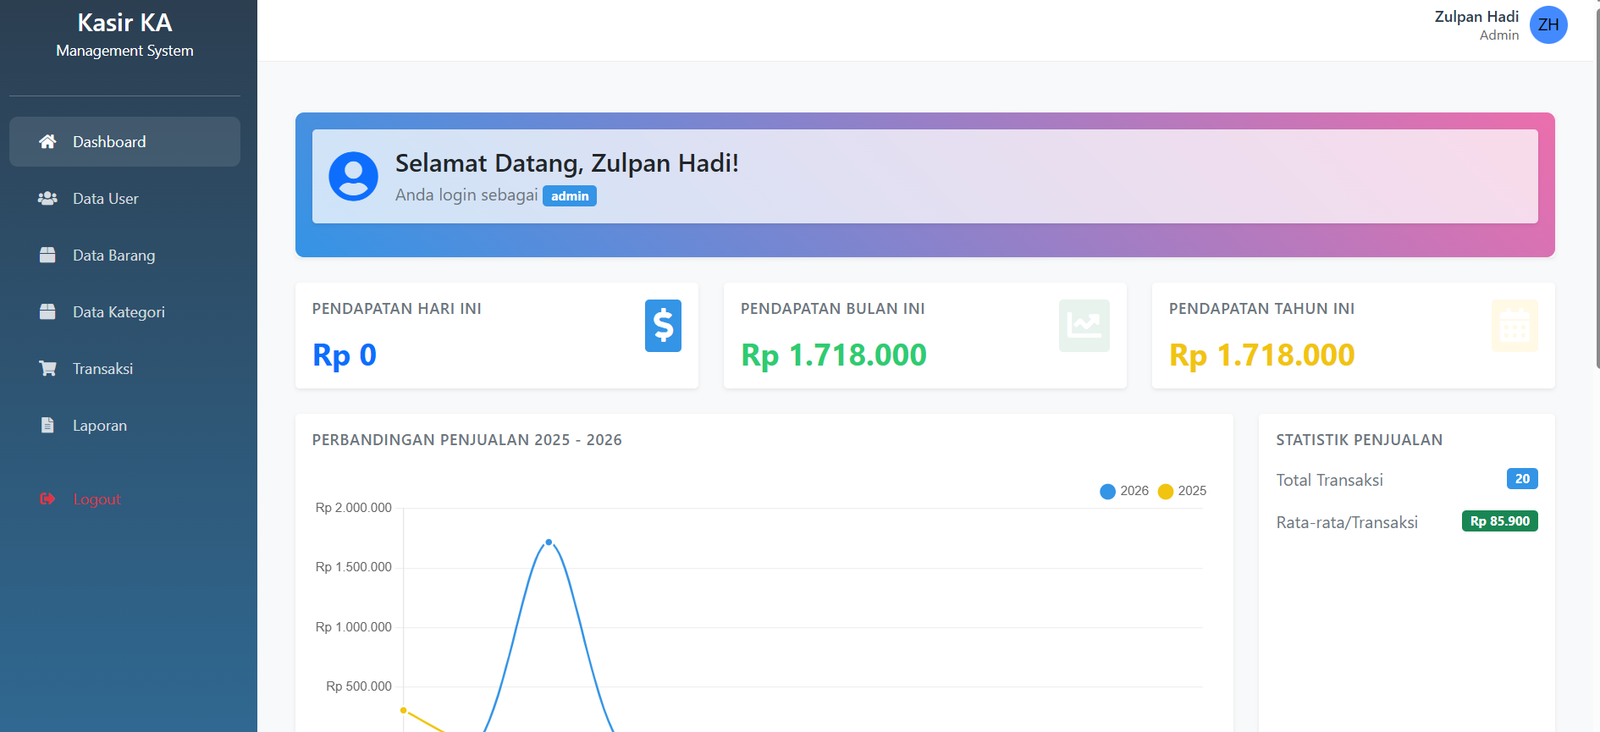Open the ZH profile avatar menu
Viewport: 1600px width, 732px height.
(x=1548, y=25)
